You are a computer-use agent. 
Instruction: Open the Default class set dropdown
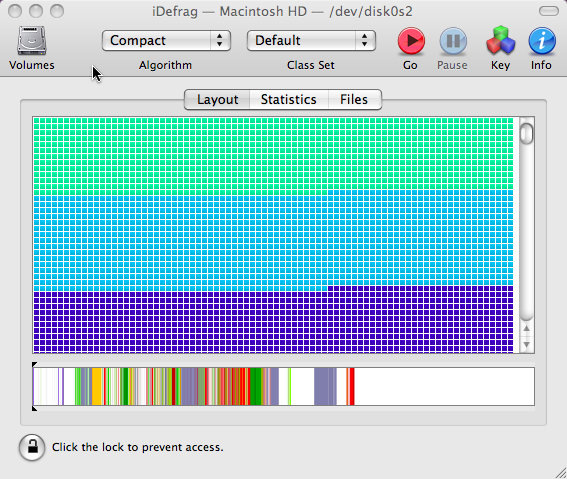click(311, 40)
